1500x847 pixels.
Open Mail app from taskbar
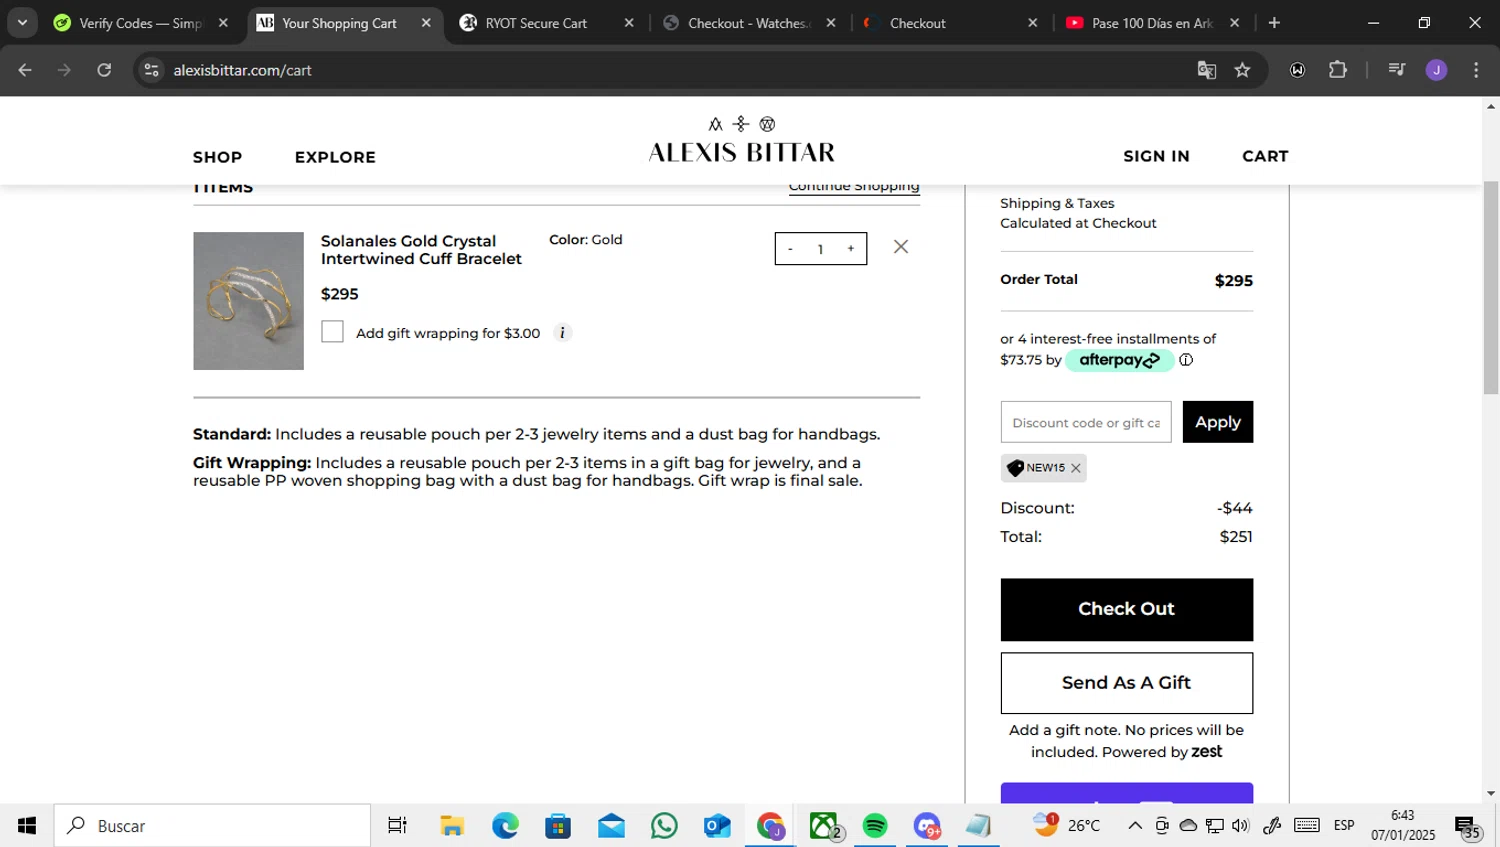tap(611, 826)
